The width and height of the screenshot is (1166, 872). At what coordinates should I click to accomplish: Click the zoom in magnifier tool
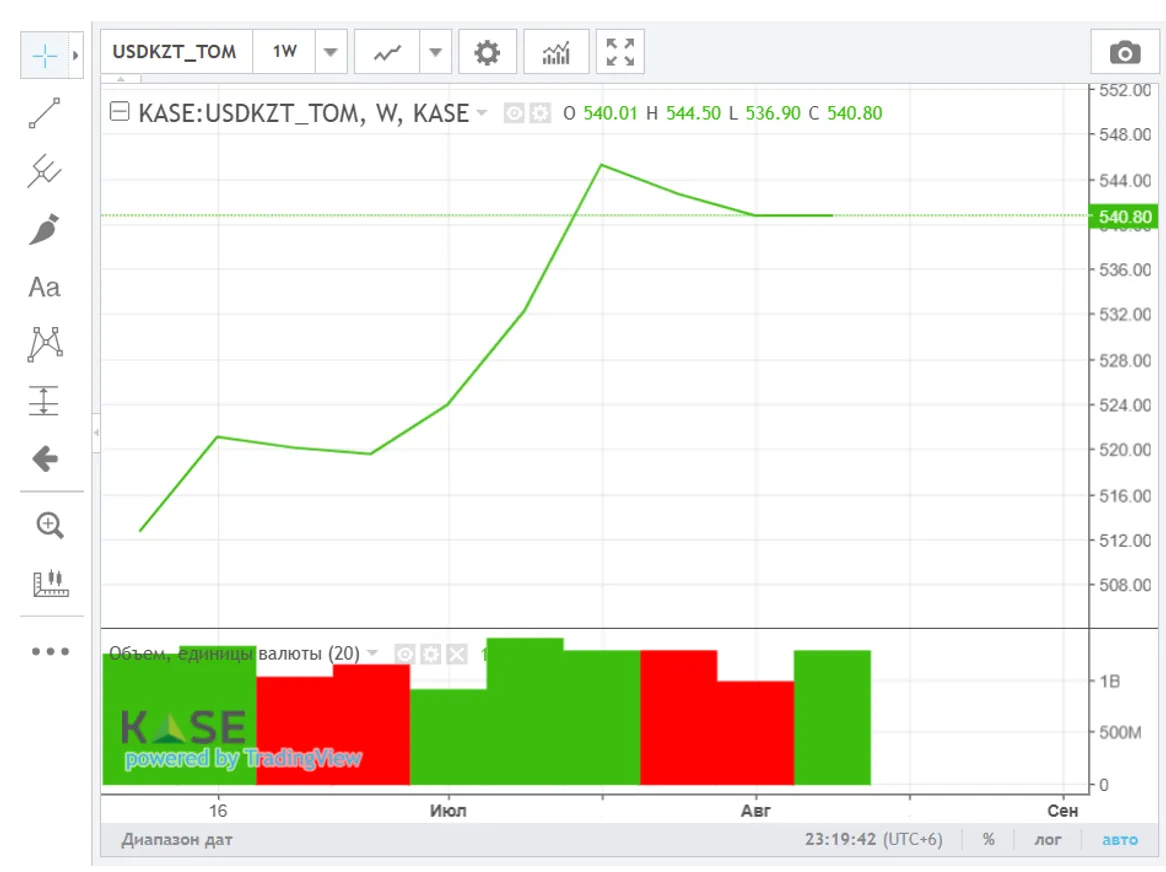[x=49, y=525]
